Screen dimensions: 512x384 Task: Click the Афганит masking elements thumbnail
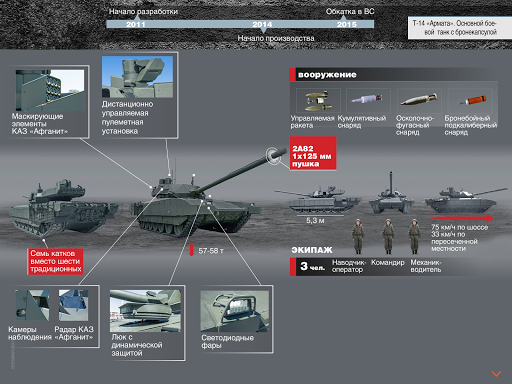coord(50,90)
